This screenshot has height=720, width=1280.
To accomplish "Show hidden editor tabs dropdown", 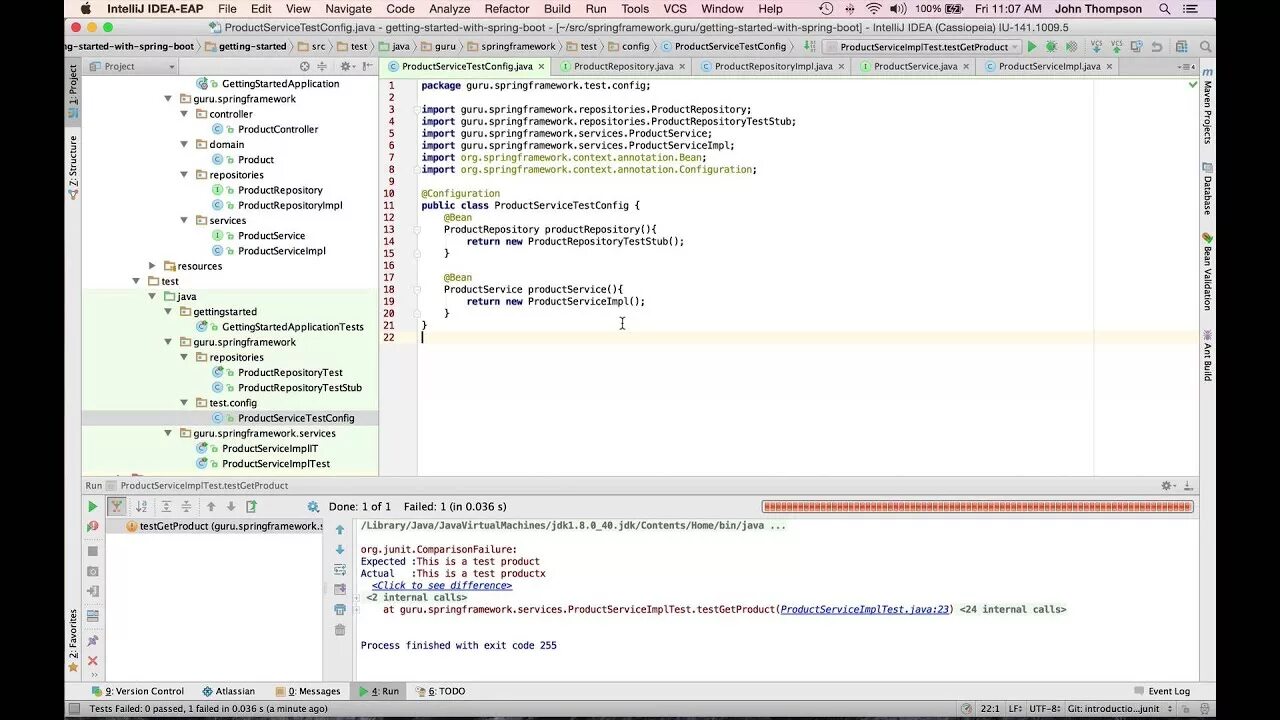I will (x=1188, y=66).
